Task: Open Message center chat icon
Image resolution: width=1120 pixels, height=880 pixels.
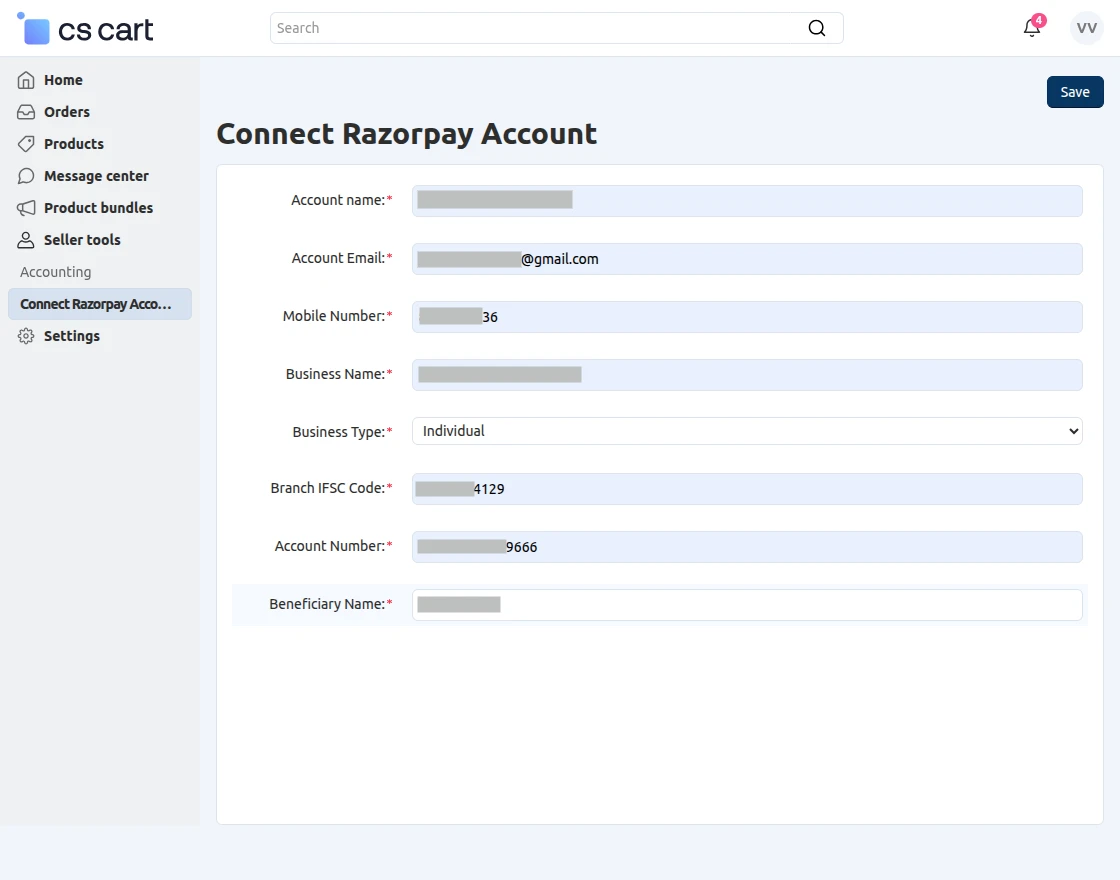Action: click(x=25, y=175)
